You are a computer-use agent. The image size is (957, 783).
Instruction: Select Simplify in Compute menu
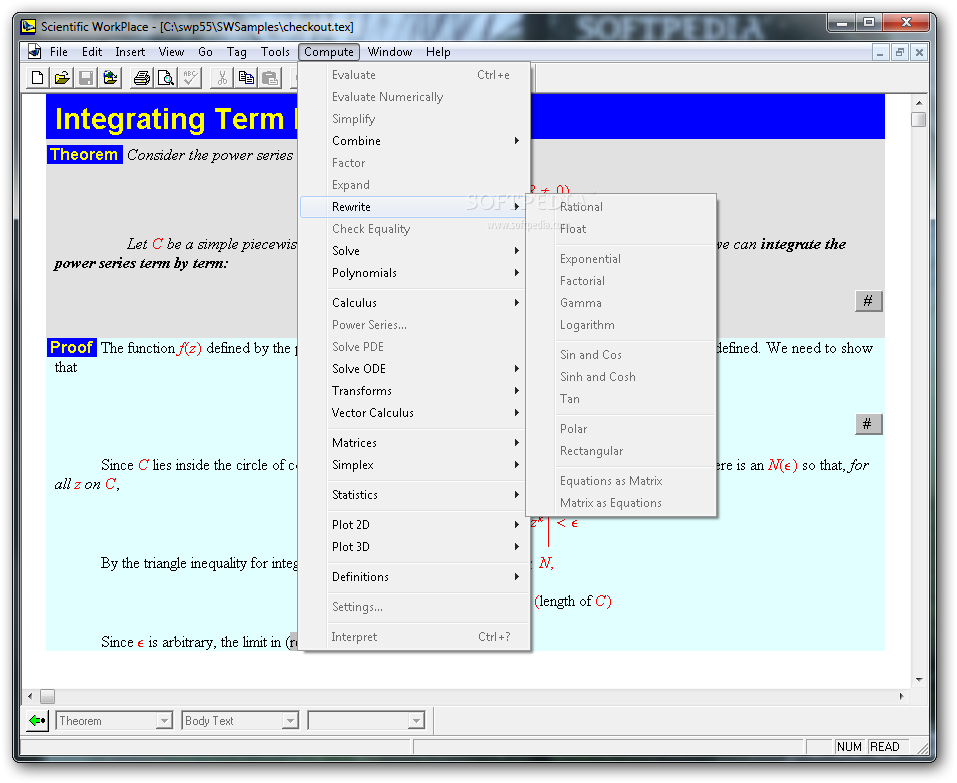[414, 119]
